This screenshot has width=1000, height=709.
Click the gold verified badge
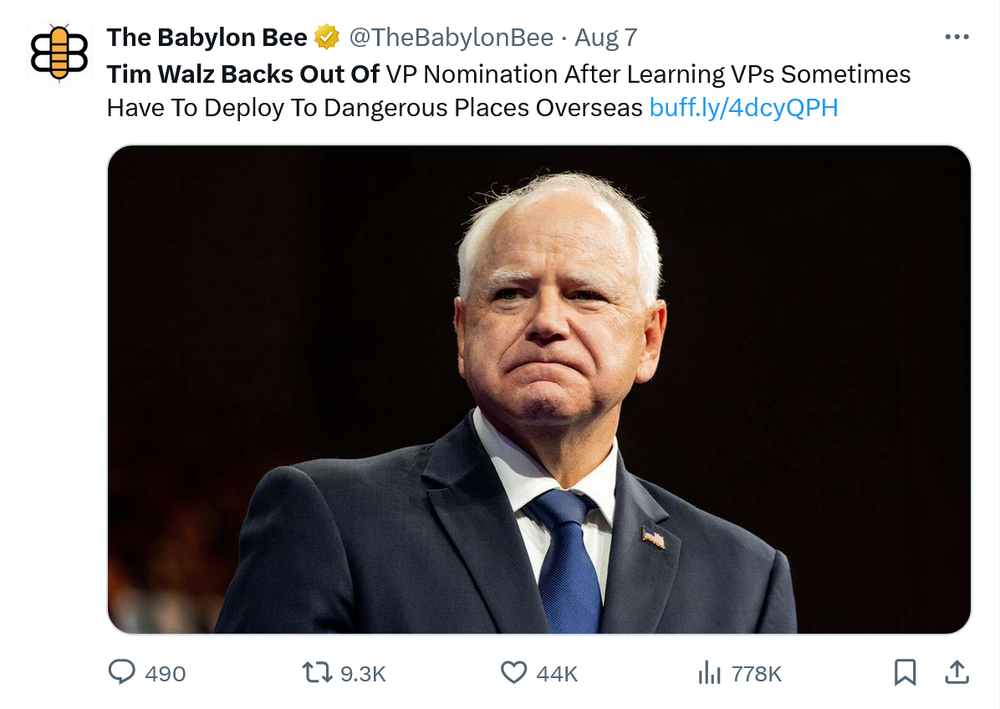coord(327,38)
